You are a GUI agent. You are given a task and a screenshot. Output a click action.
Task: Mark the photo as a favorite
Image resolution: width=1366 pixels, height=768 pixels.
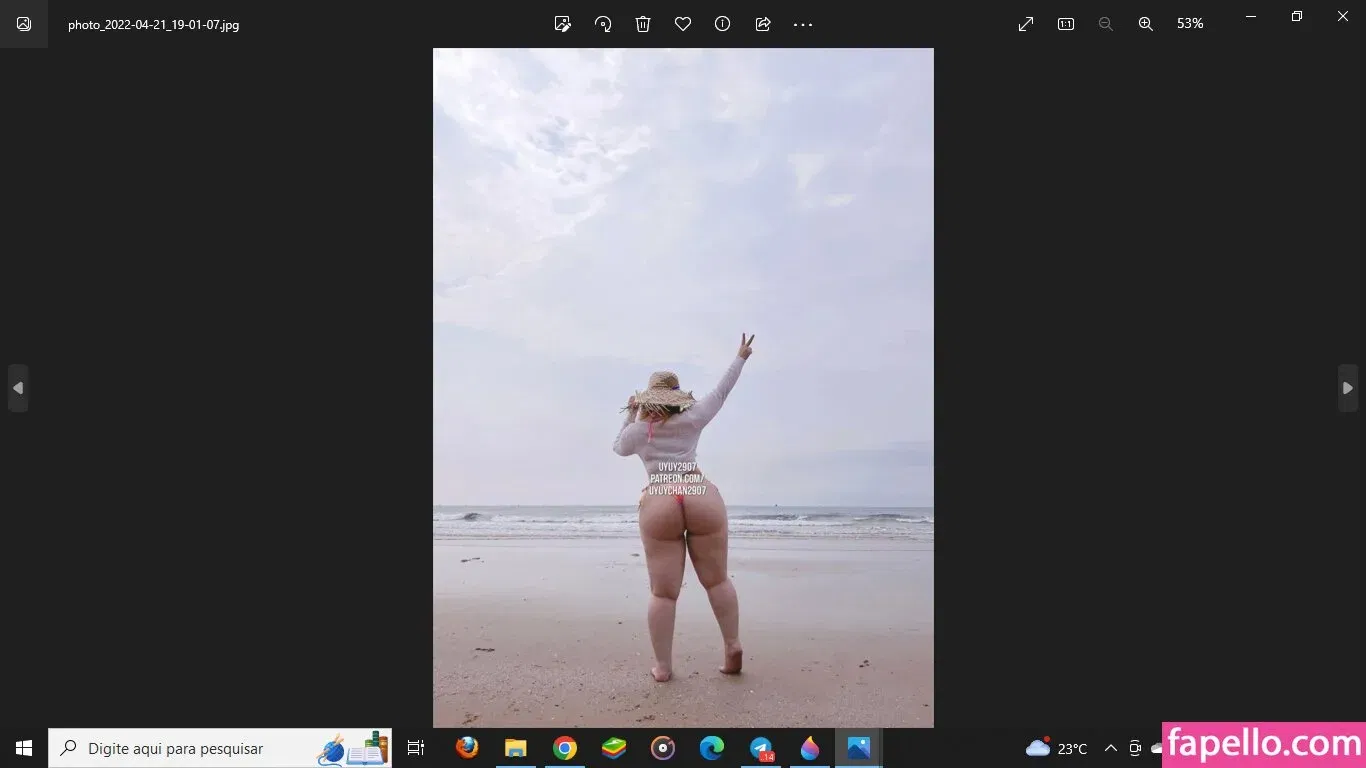(682, 24)
